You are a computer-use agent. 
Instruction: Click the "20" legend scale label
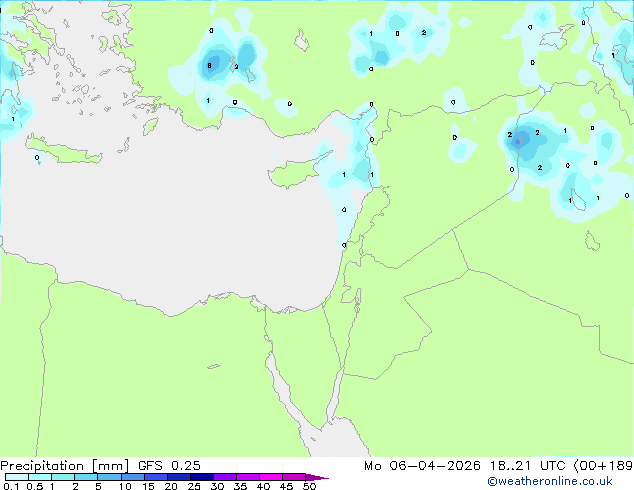[171, 486]
